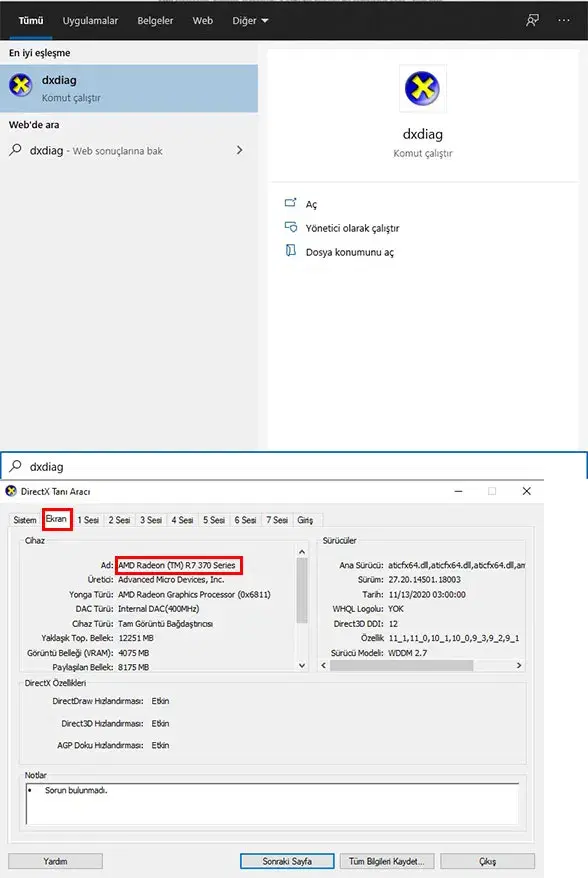Image resolution: width=588 pixels, height=878 pixels.
Task: Click the 8175 MB shared memory value
Action: pos(133,667)
